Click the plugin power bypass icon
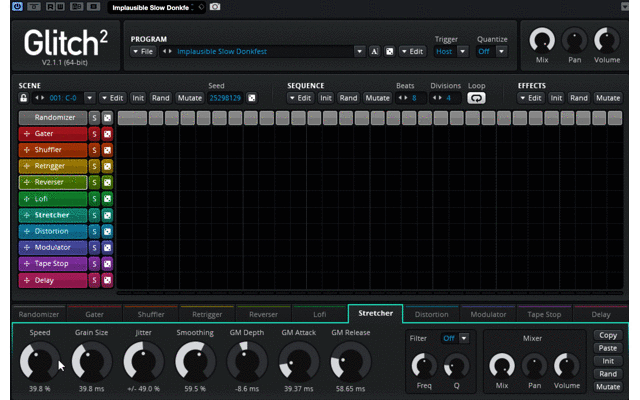Image resolution: width=640 pixels, height=400 pixels. pos(17,7)
